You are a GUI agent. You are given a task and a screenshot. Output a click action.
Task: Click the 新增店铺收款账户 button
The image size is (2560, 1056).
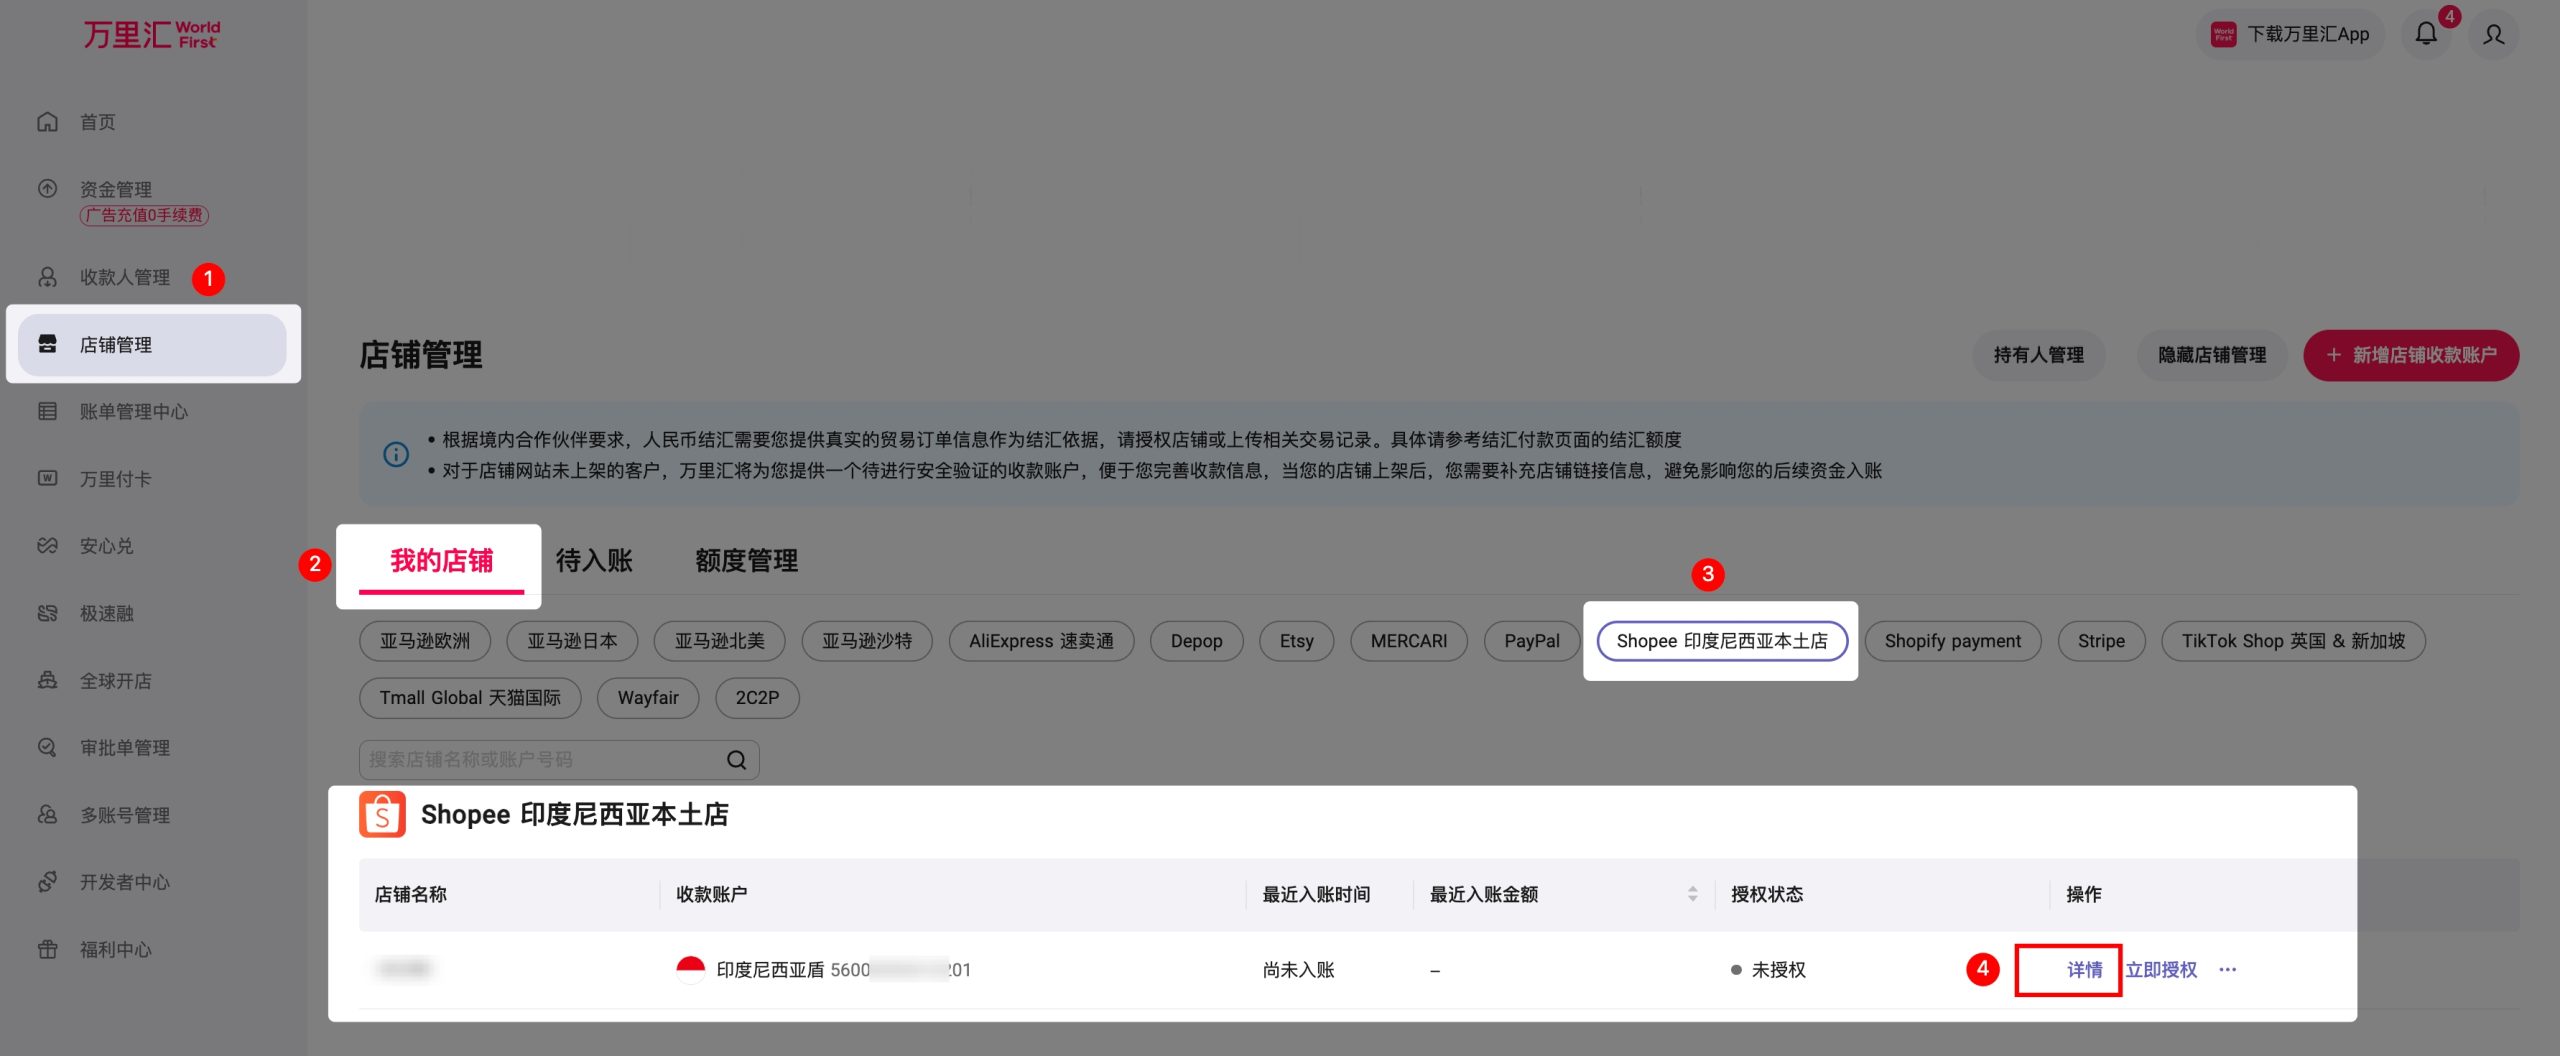tap(2410, 355)
